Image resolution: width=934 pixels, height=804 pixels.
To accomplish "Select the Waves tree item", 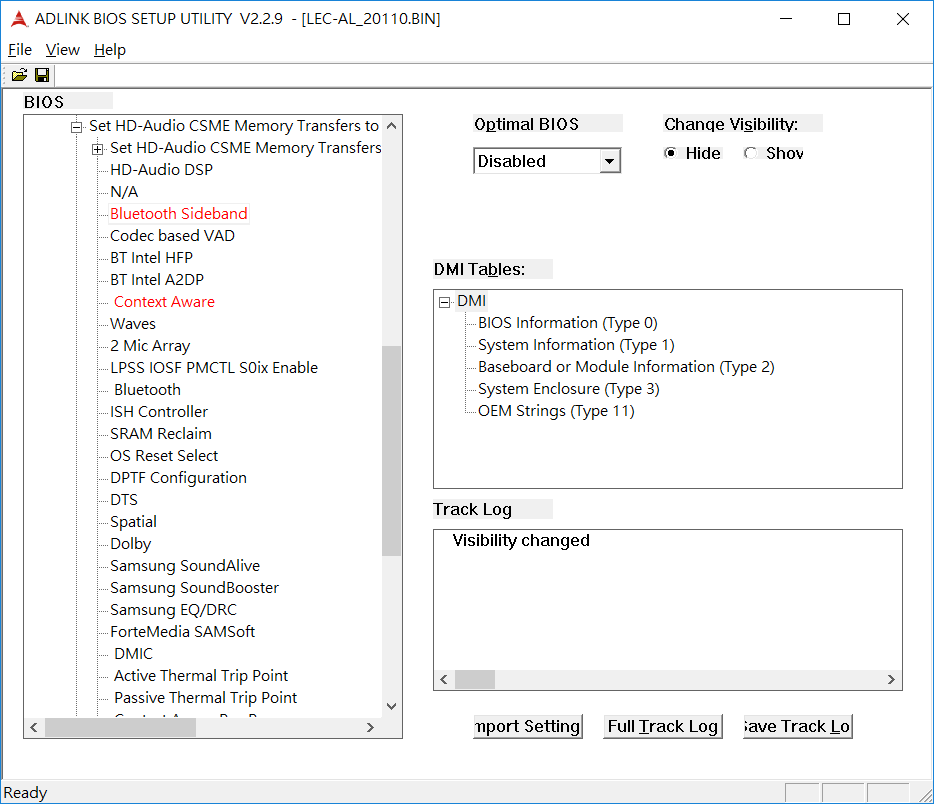I will pyautogui.click(x=133, y=324).
